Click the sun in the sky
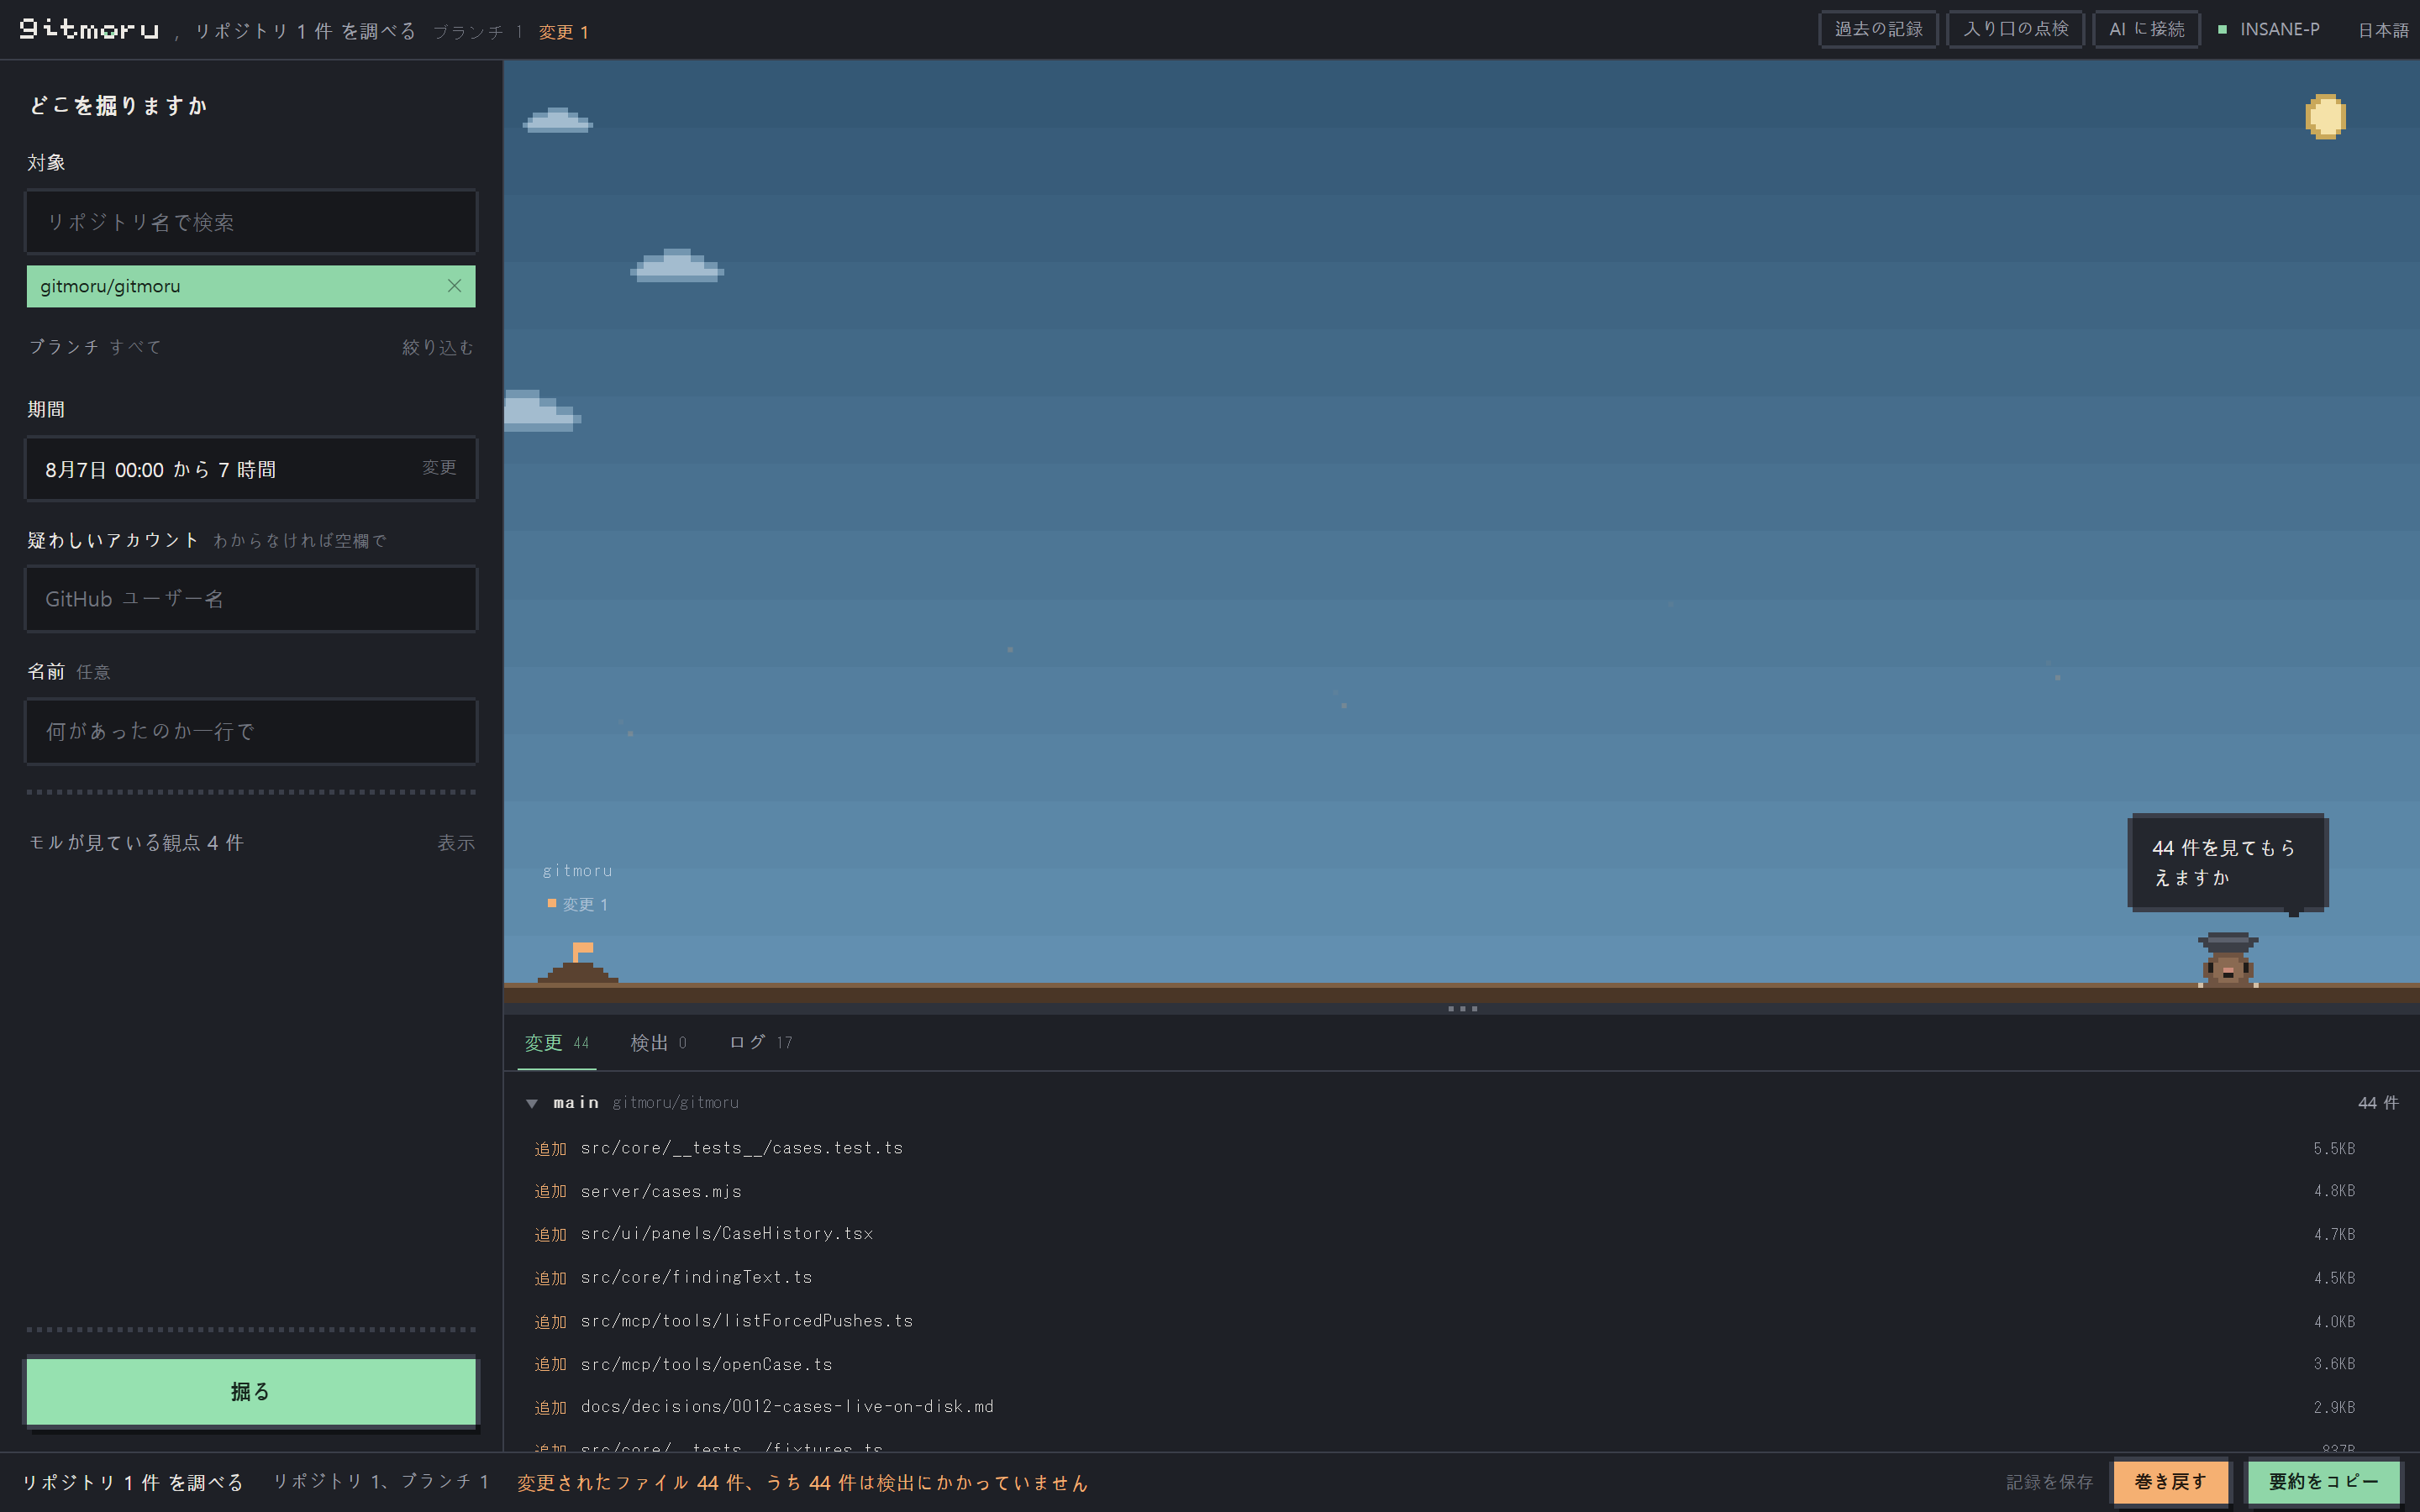 click(2325, 116)
